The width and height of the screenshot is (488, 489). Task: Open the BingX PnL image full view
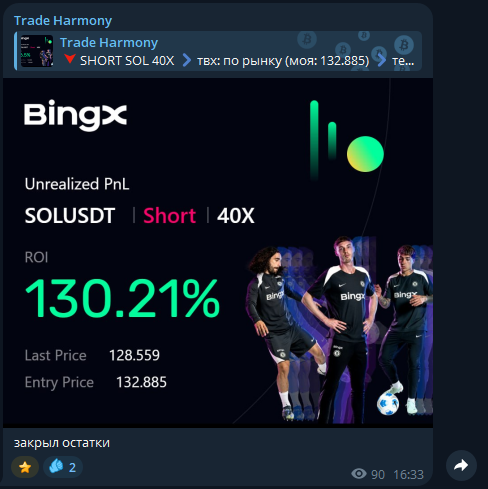(218, 253)
